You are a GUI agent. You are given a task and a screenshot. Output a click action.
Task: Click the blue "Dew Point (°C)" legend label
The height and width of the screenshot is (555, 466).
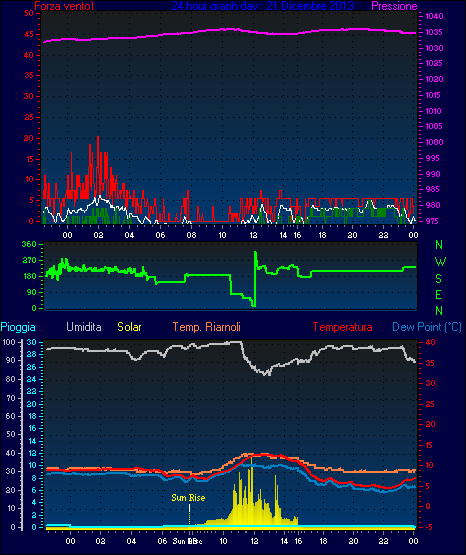pos(427,327)
